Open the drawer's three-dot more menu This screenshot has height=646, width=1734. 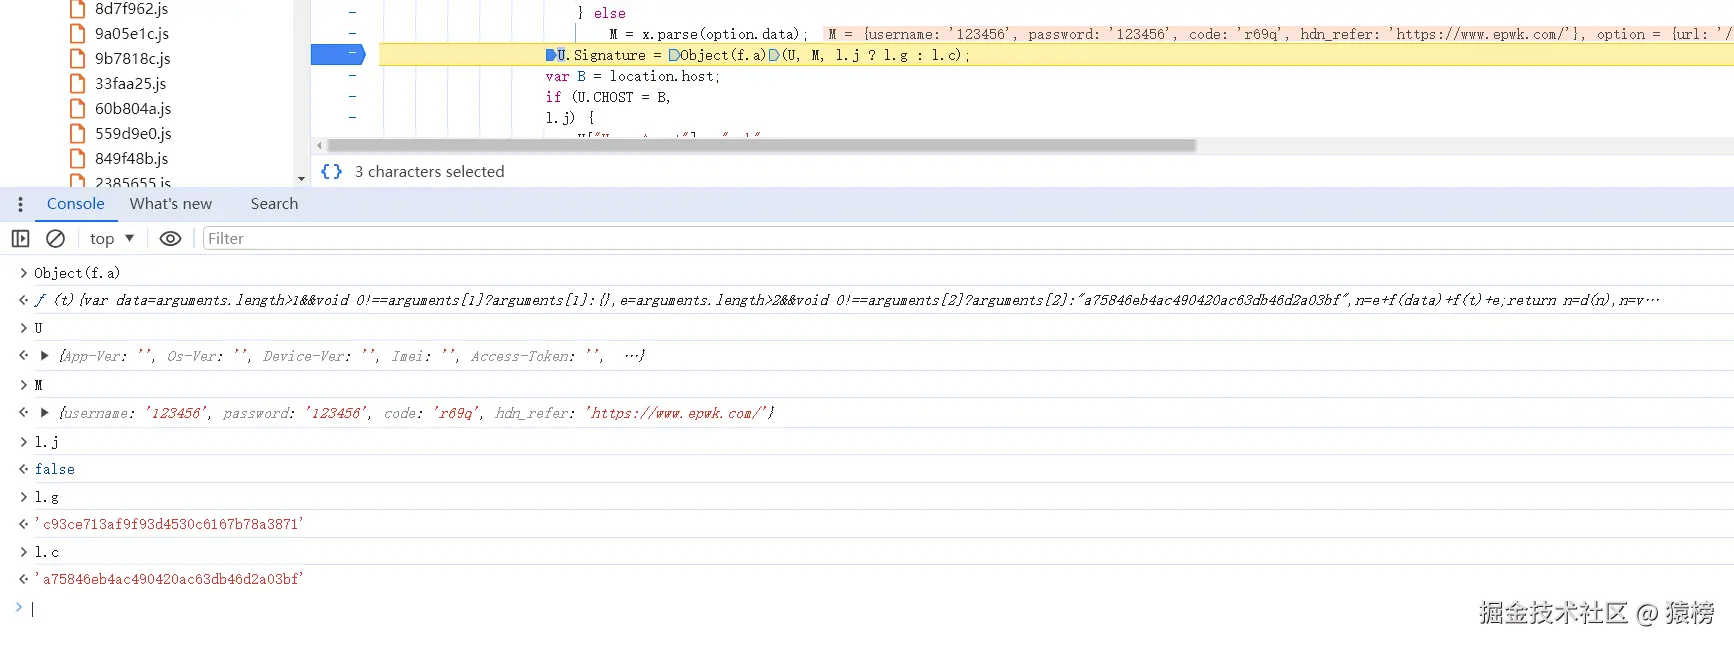20,204
